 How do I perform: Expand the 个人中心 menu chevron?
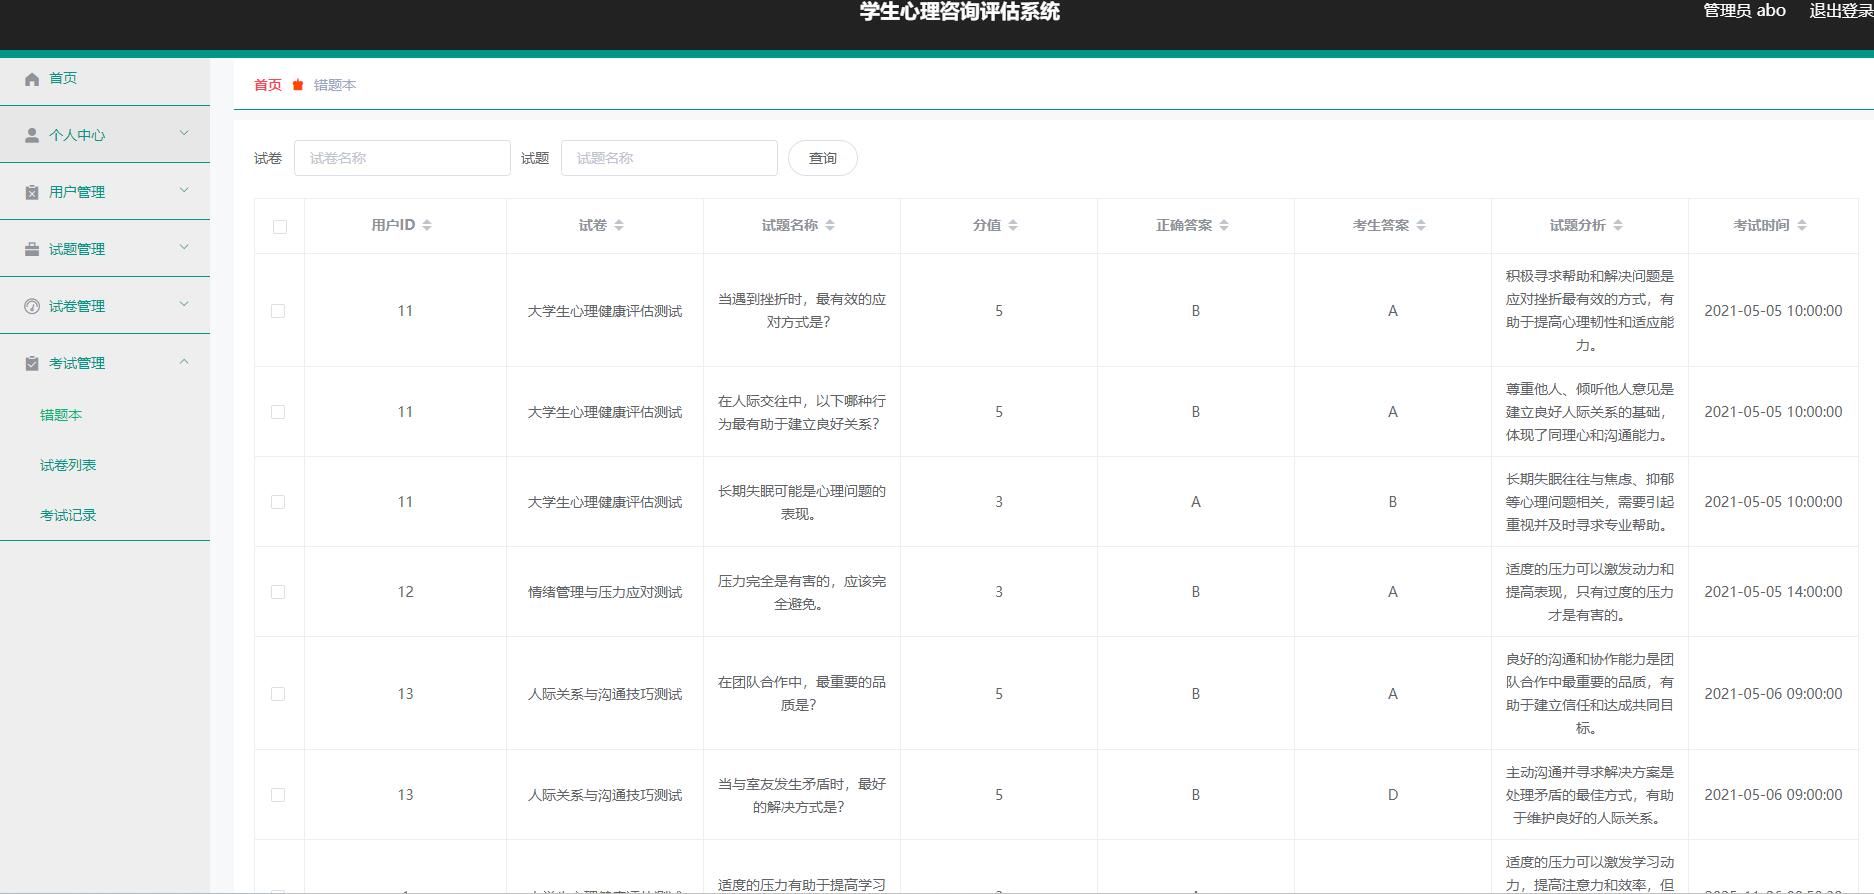point(184,133)
